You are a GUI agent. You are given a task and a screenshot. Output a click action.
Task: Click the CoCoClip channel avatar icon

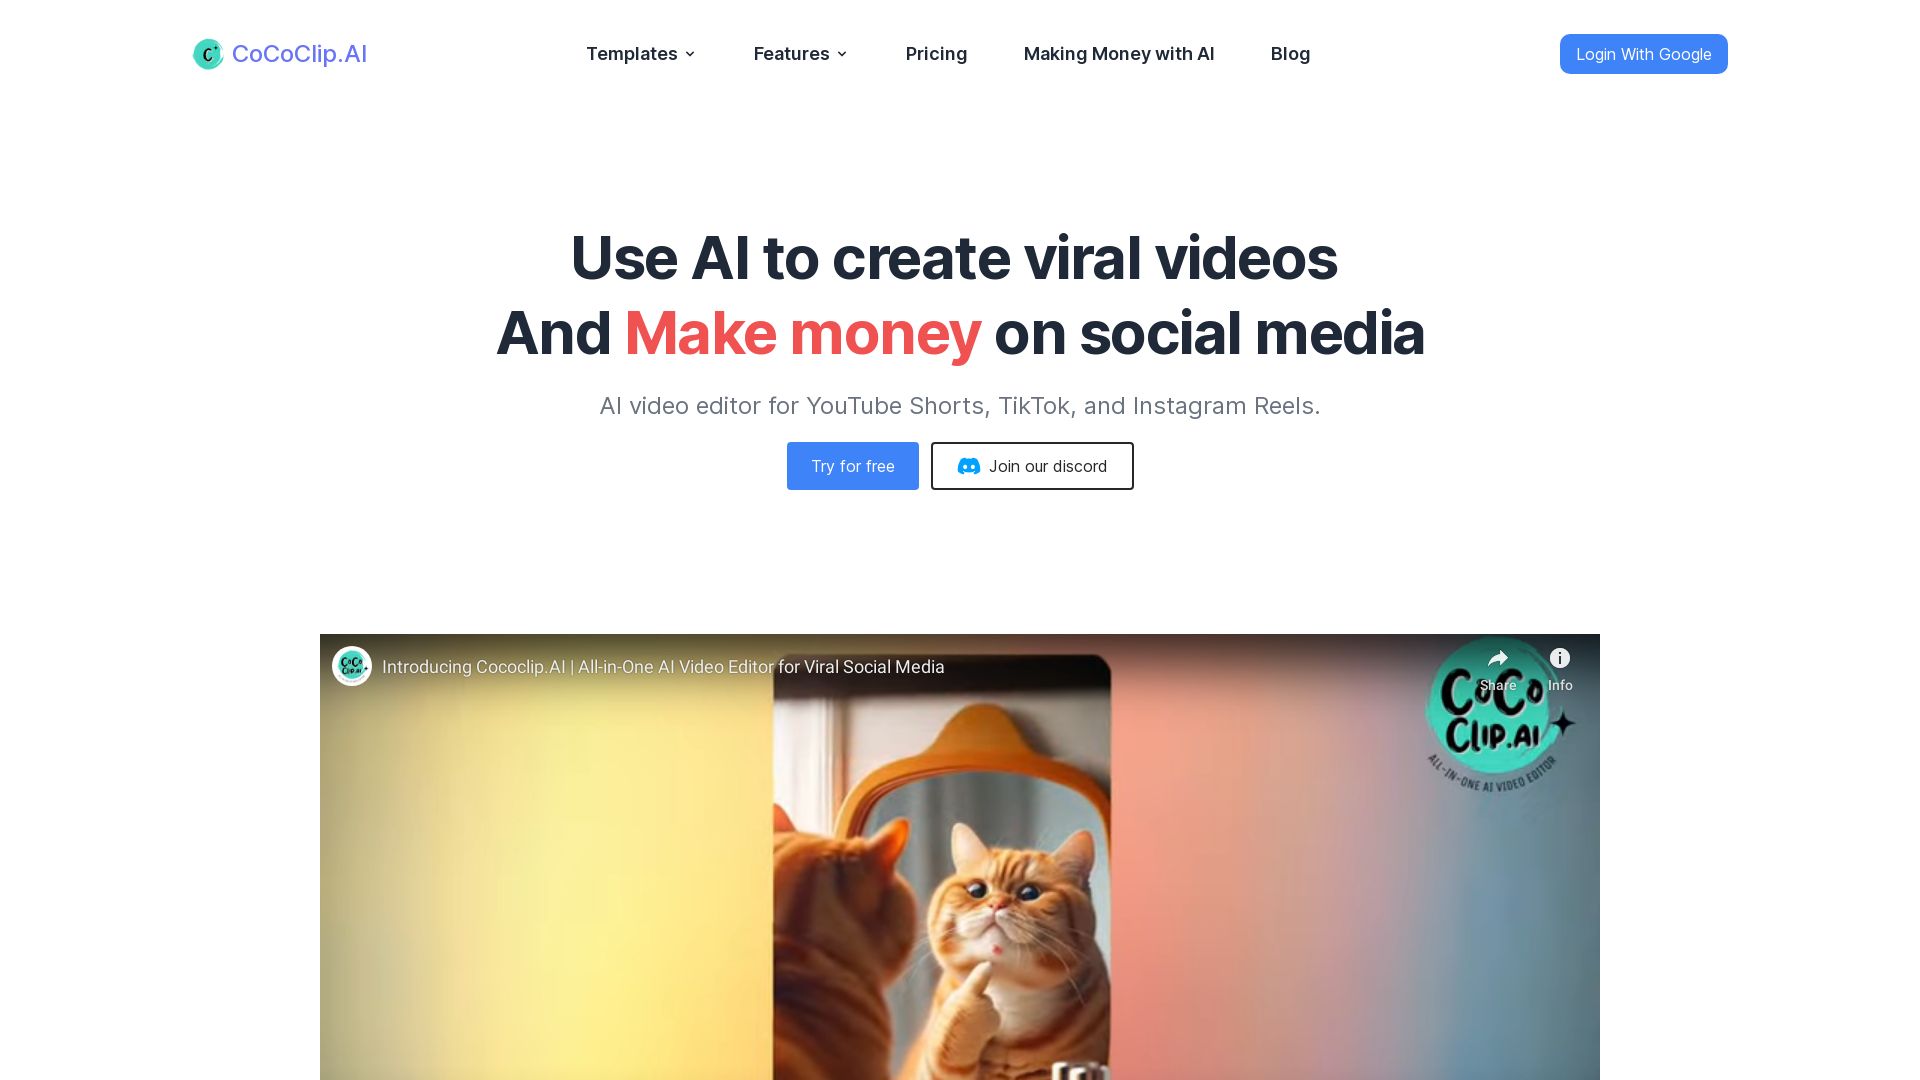point(352,666)
